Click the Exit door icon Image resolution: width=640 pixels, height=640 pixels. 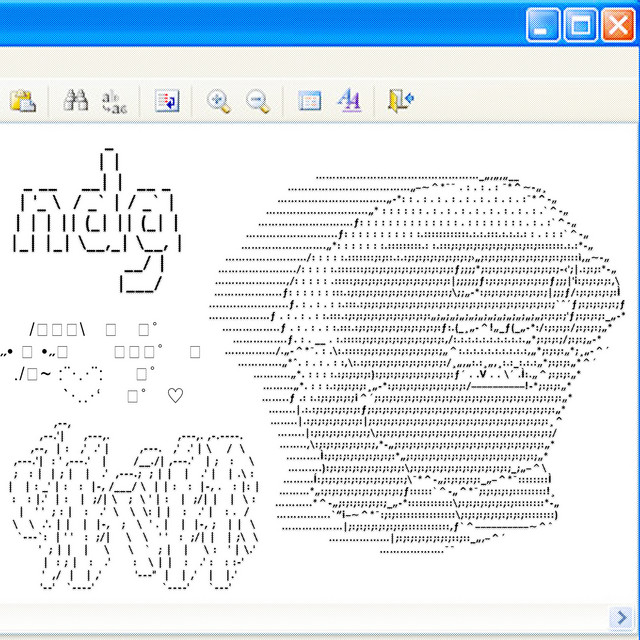pos(401,100)
